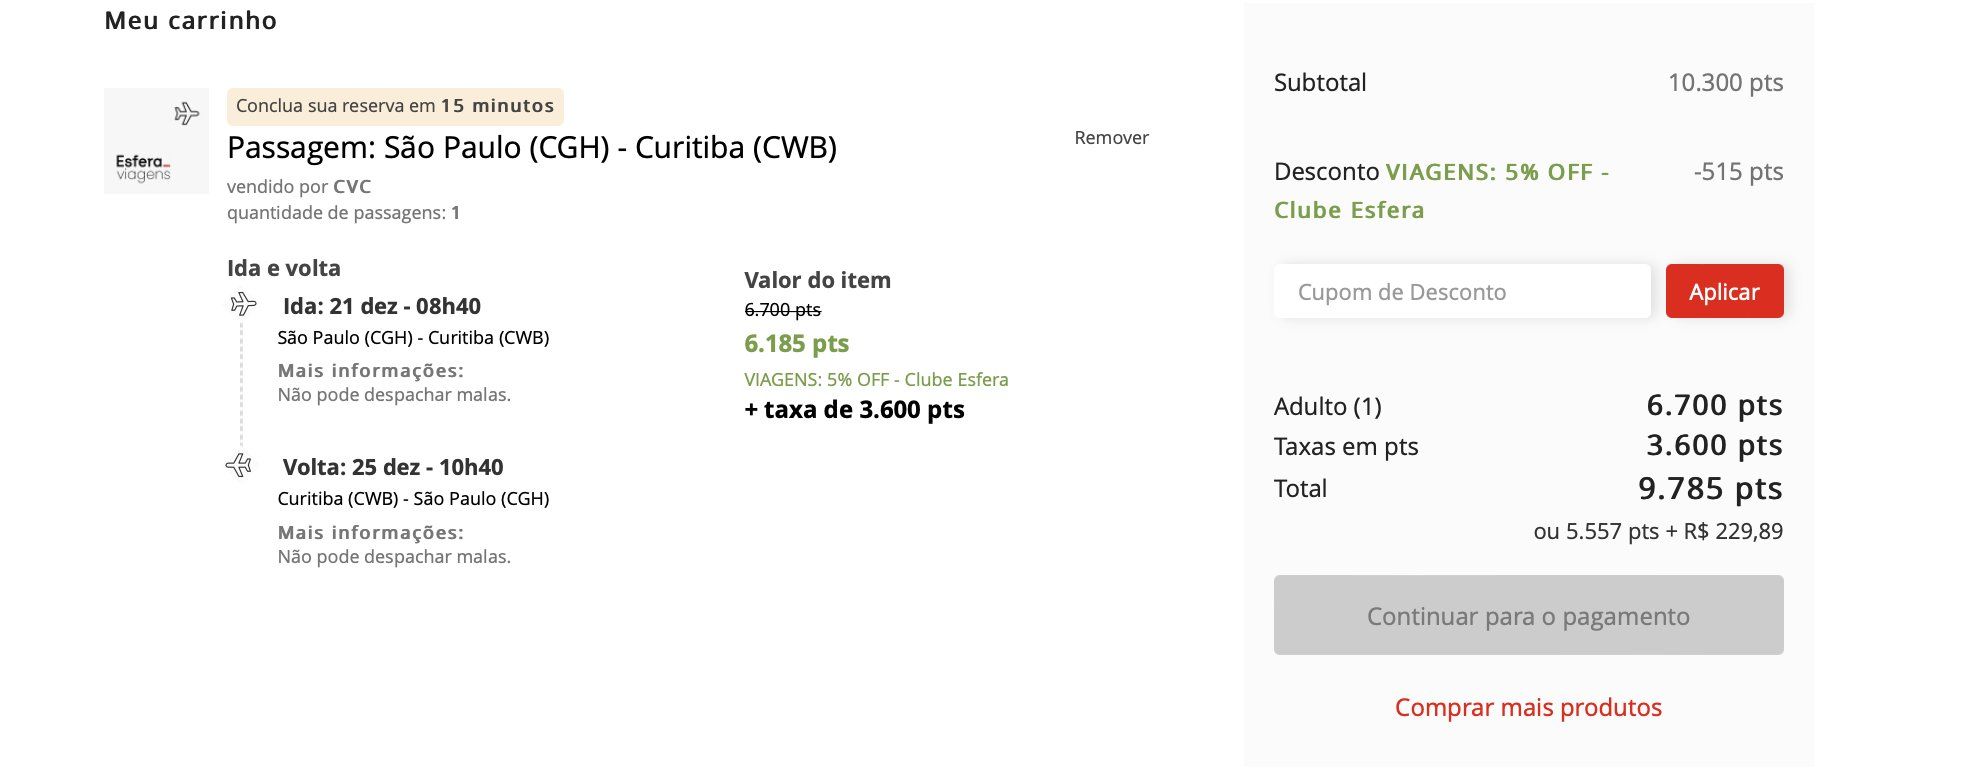Remove the flight from cart
The image size is (1980, 778).
coord(1111,138)
